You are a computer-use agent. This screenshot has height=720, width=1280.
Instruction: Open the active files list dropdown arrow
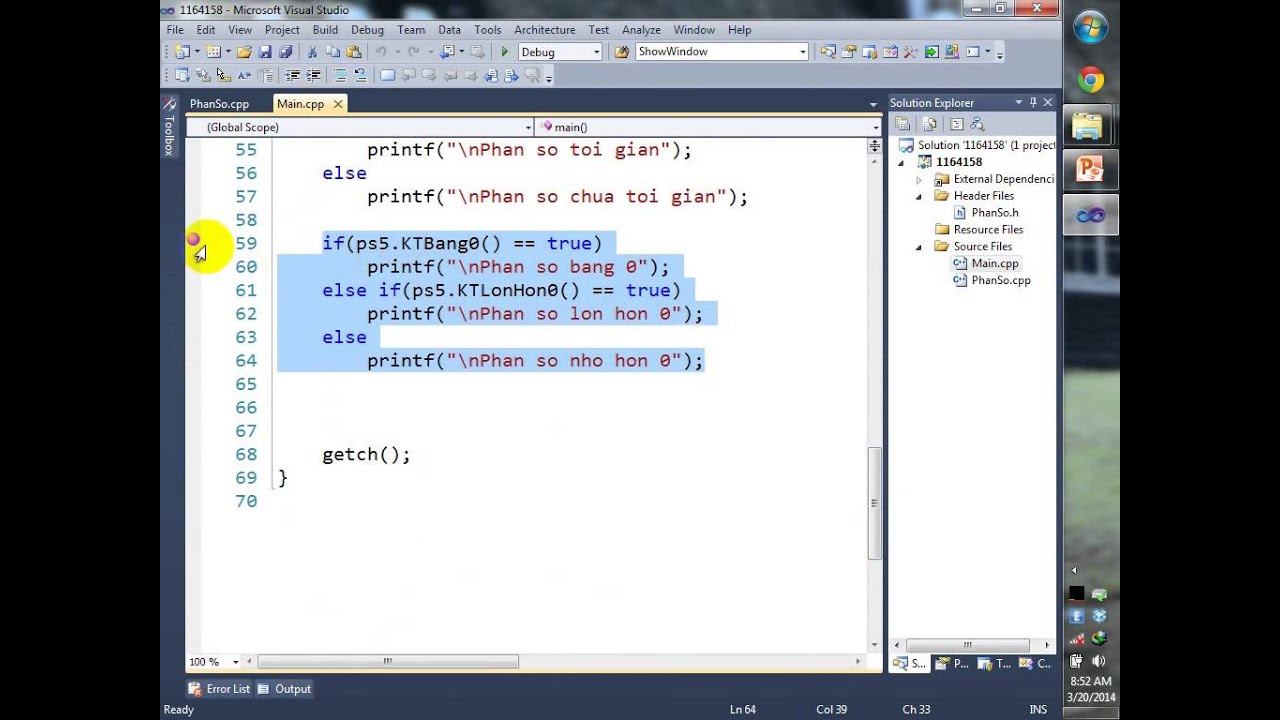[x=873, y=104]
